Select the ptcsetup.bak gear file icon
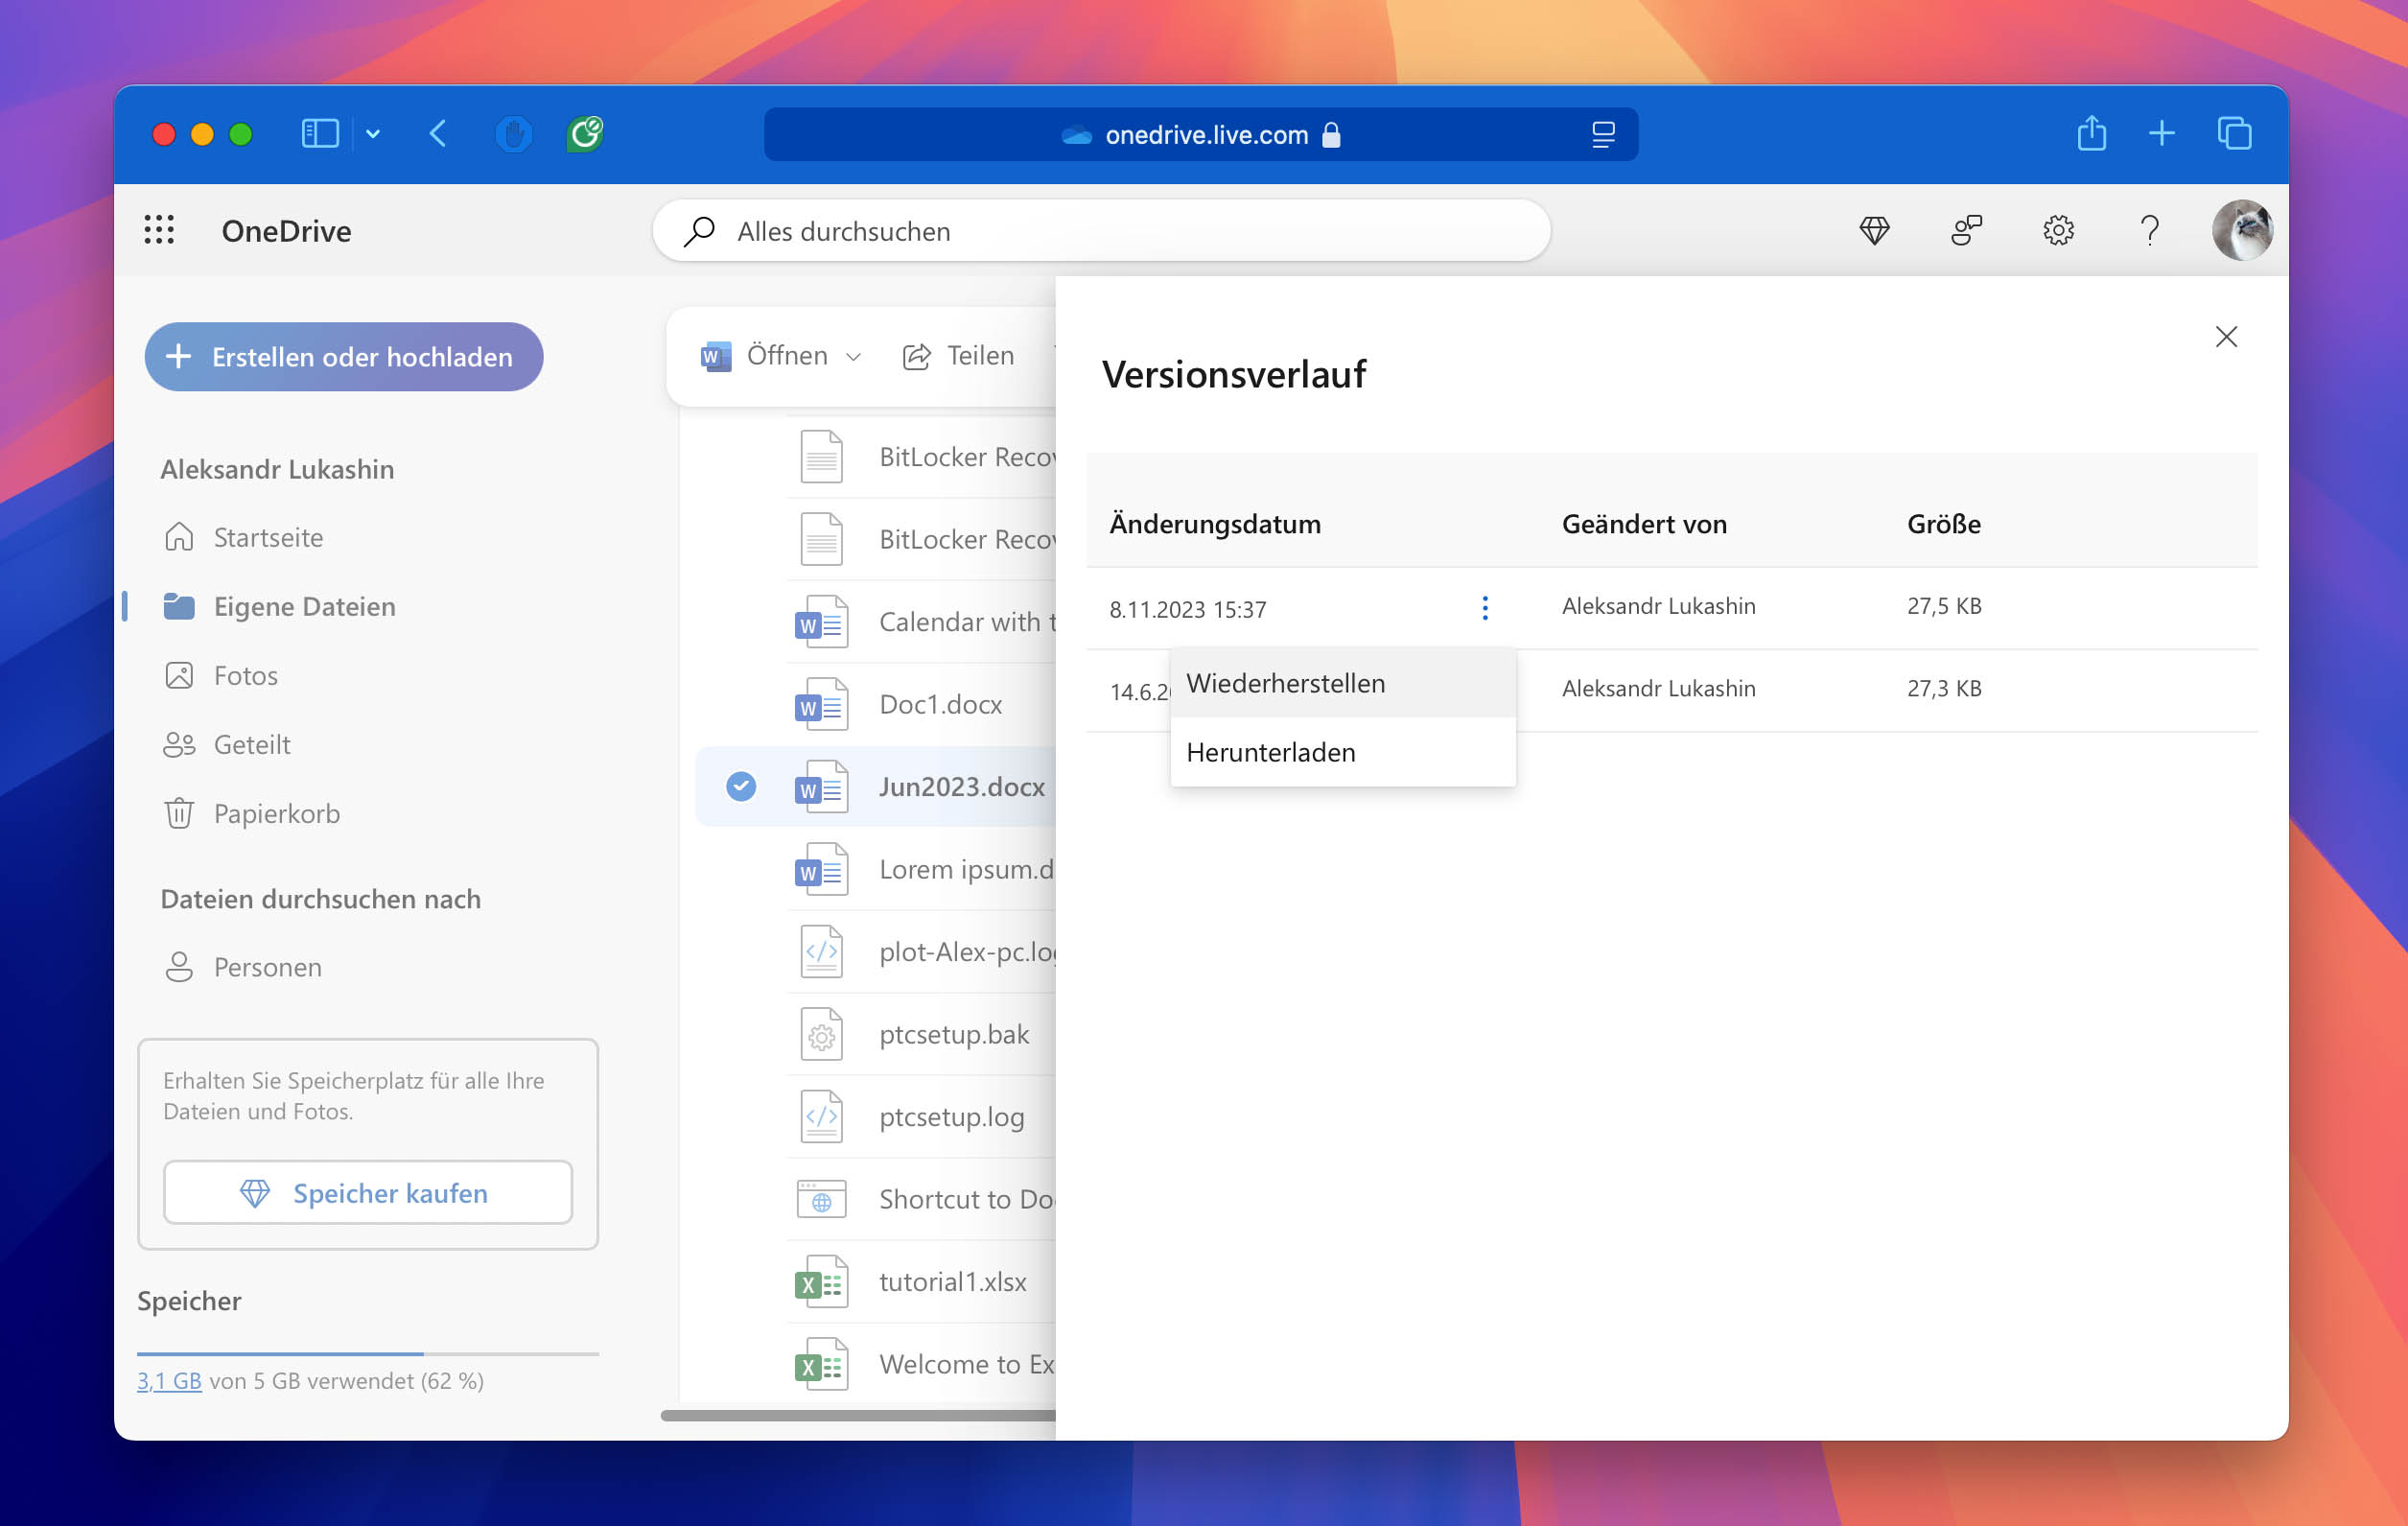 pyautogui.click(x=821, y=1034)
